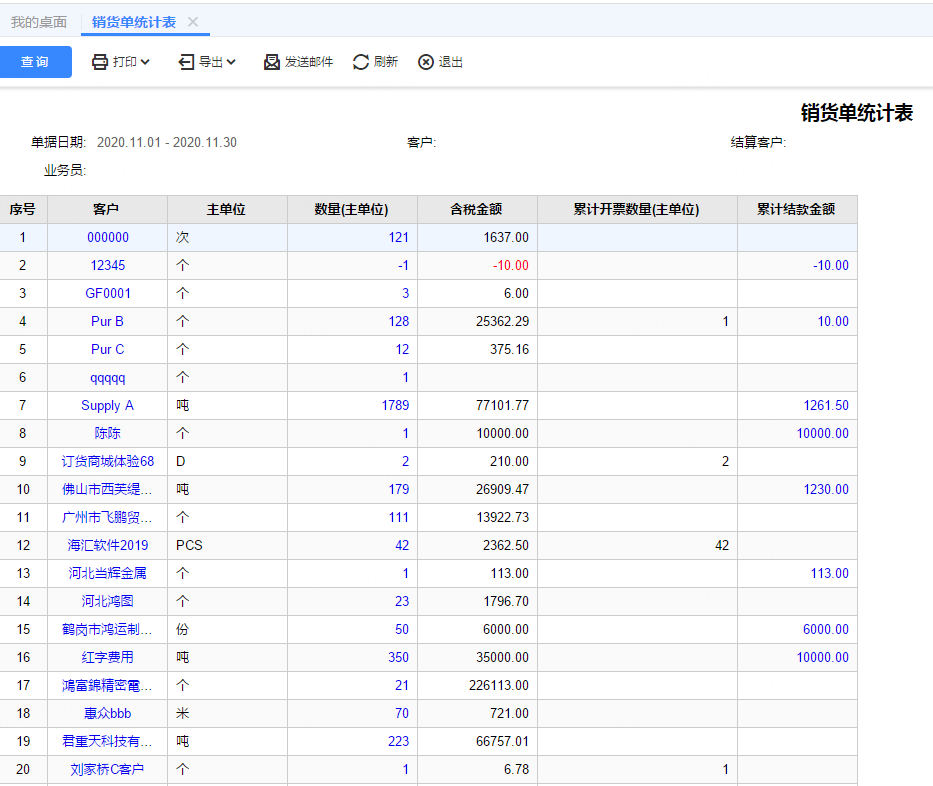Open customer link 订货商城体验68
This screenshot has height=786, width=933.
108,461
